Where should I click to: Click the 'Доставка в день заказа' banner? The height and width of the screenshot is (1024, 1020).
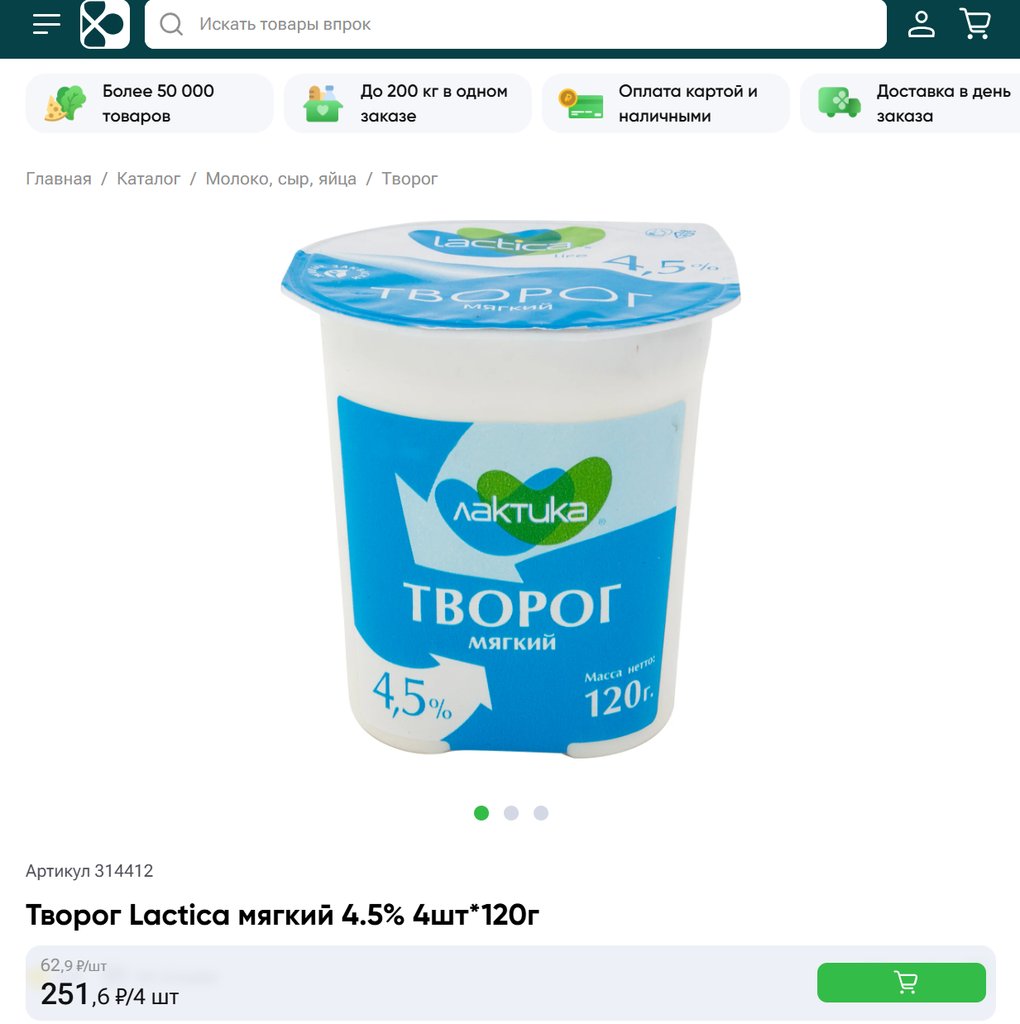(x=910, y=103)
